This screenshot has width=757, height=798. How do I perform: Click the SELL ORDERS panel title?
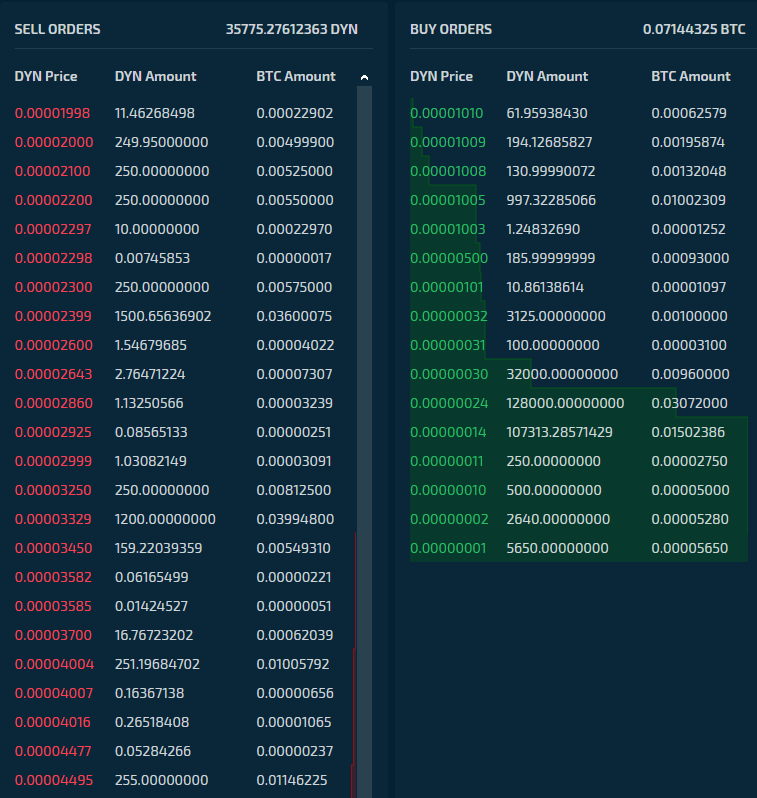58,29
